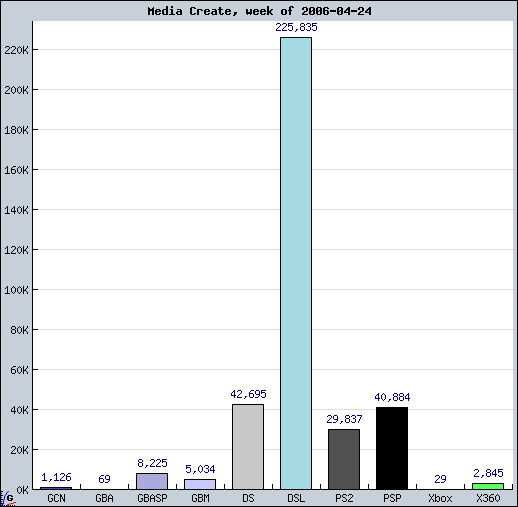
Task: Select the dark gray PS2 bar
Action: click(x=344, y=459)
